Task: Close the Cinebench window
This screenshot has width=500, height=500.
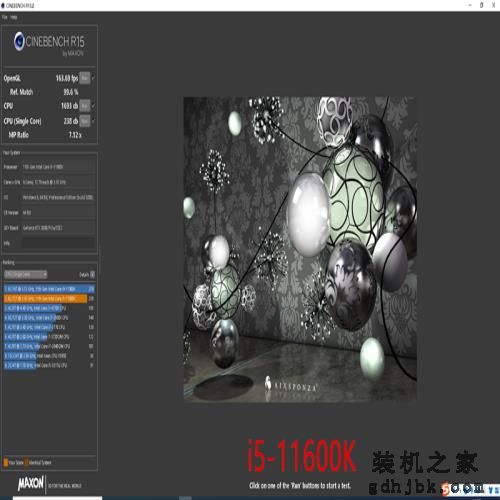Action: (494, 5)
